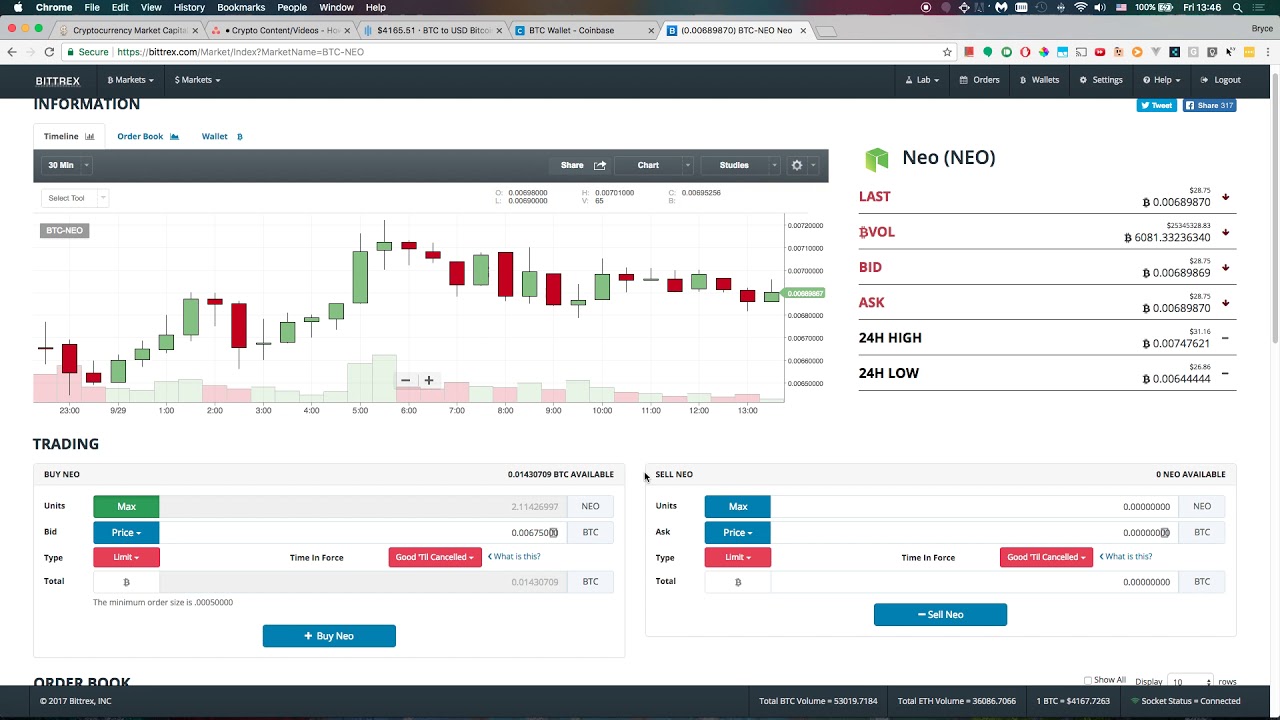Screen dimensions: 1280x720
Task: Open the volume menu bar icon
Action: [1100, 7]
